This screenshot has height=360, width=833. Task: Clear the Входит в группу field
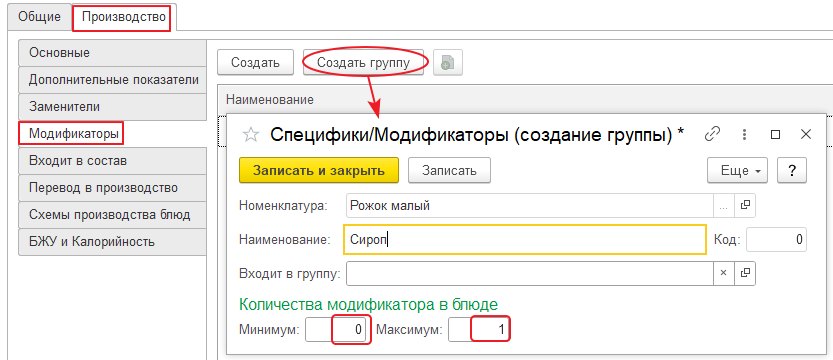click(x=723, y=273)
